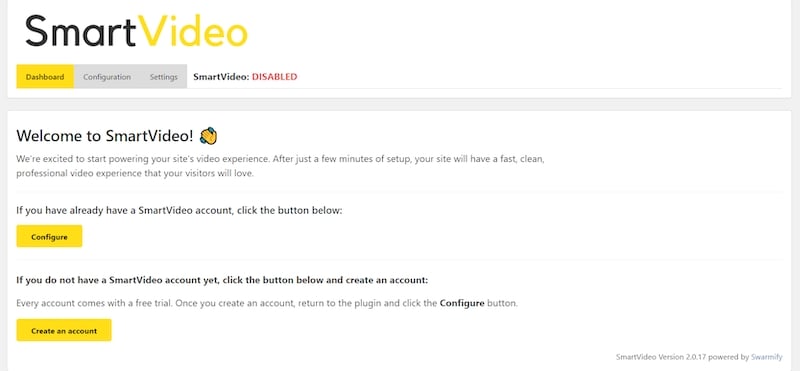Screen dimensions: 800x371
Task: Click the black "Smart" part of logo
Action: [81, 31]
